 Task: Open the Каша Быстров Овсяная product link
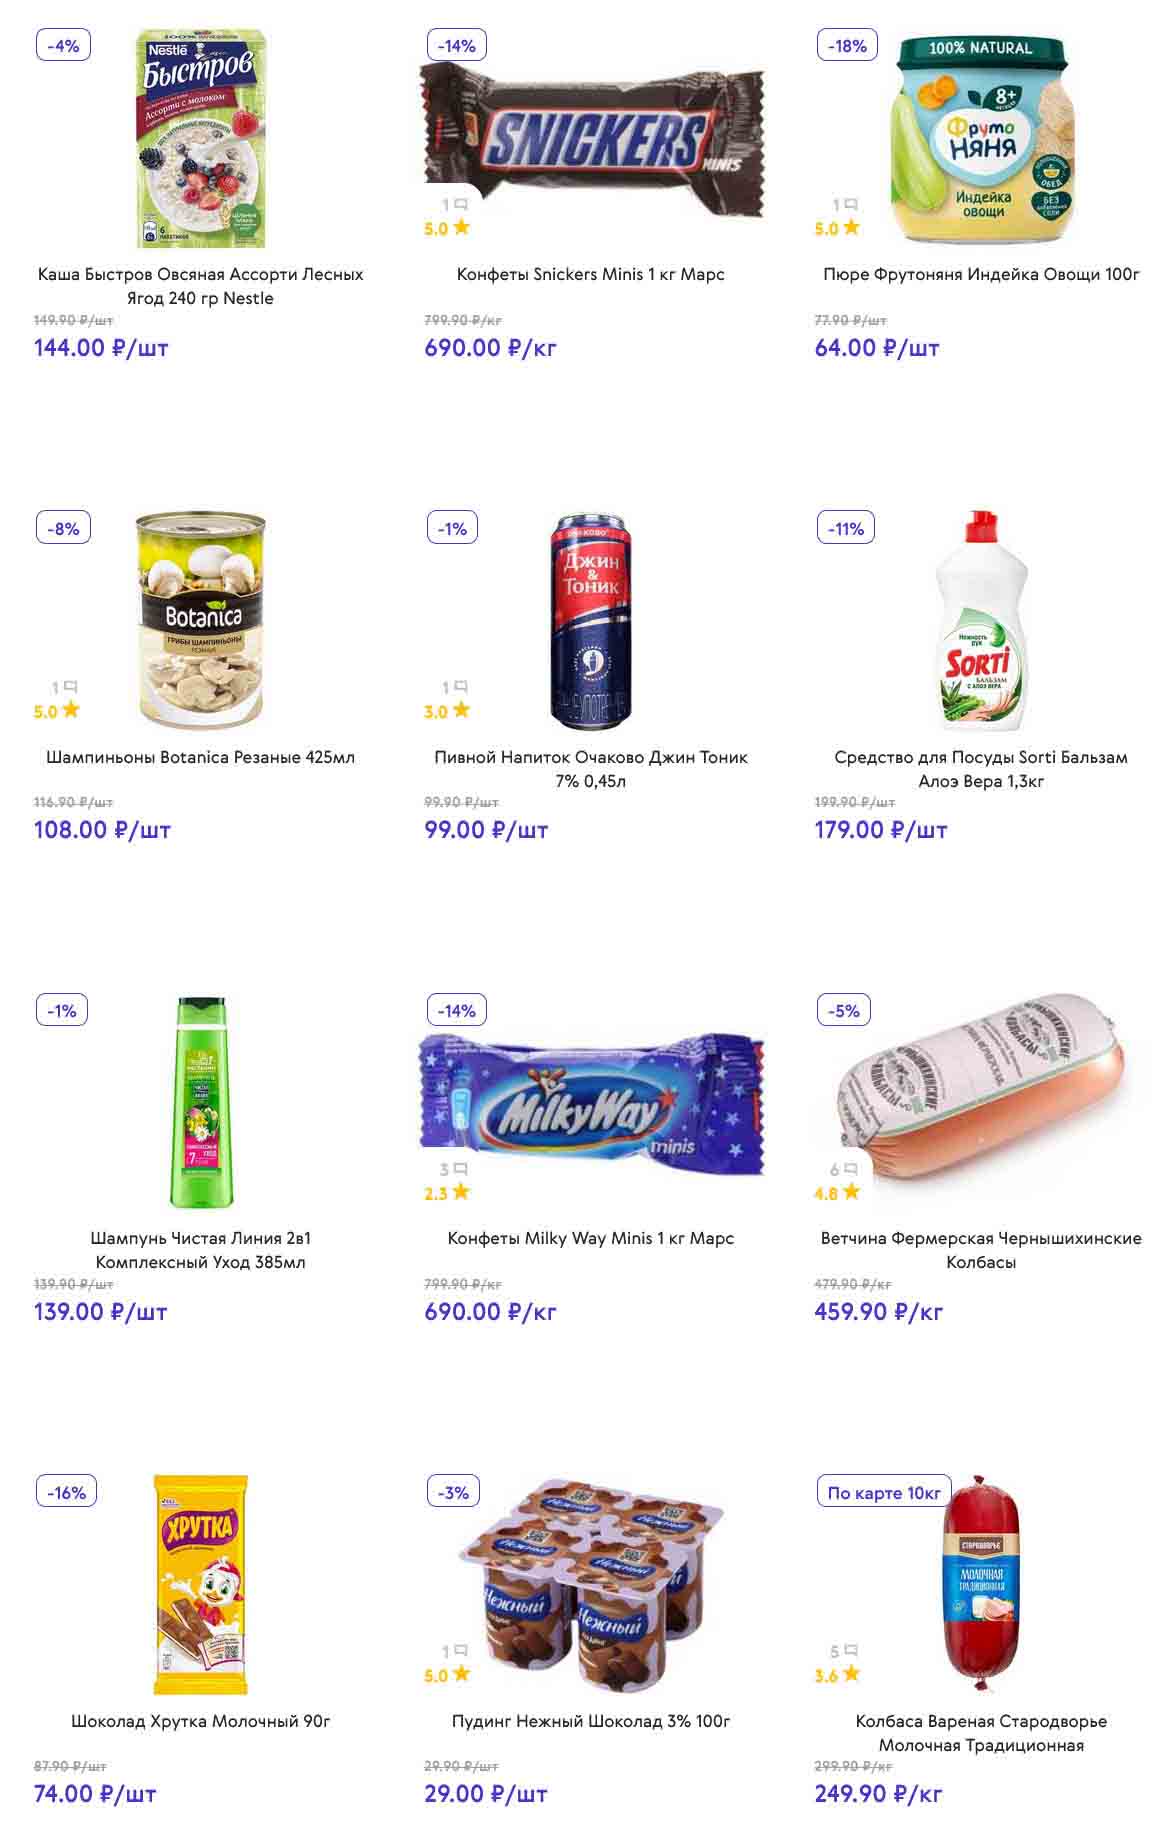tap(200, 286)
